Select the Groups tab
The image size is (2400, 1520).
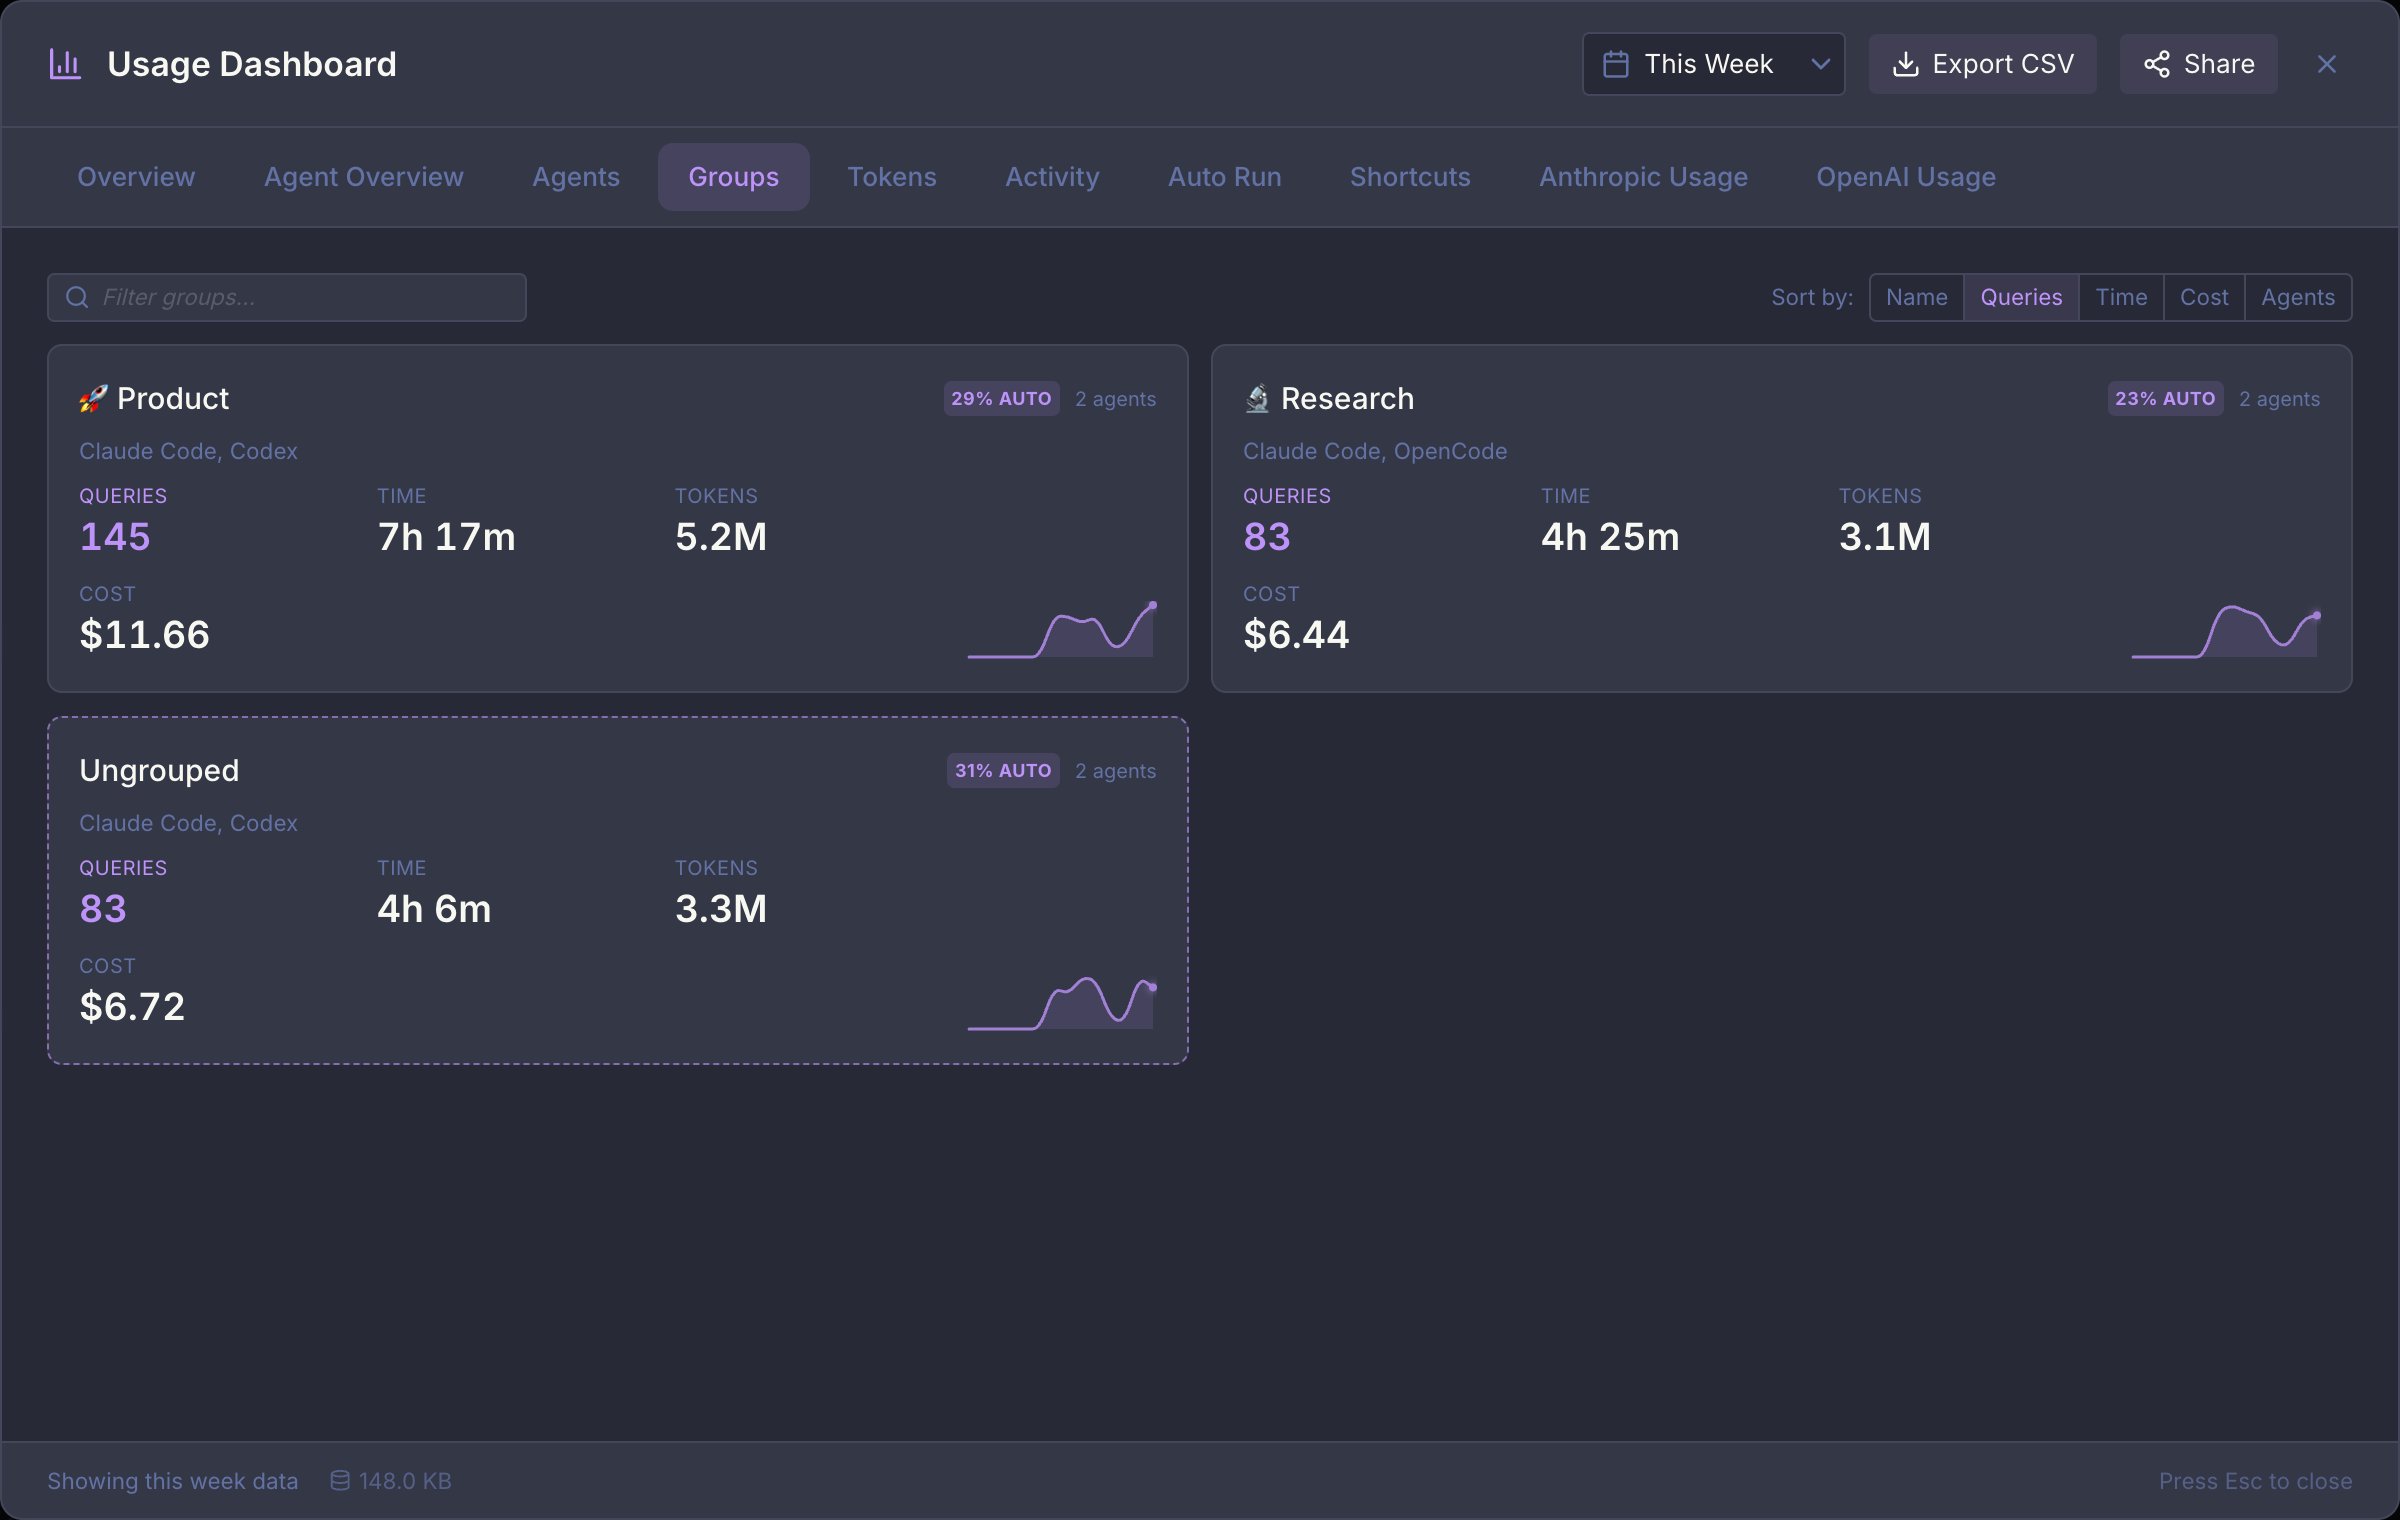[x=733, y=177]
